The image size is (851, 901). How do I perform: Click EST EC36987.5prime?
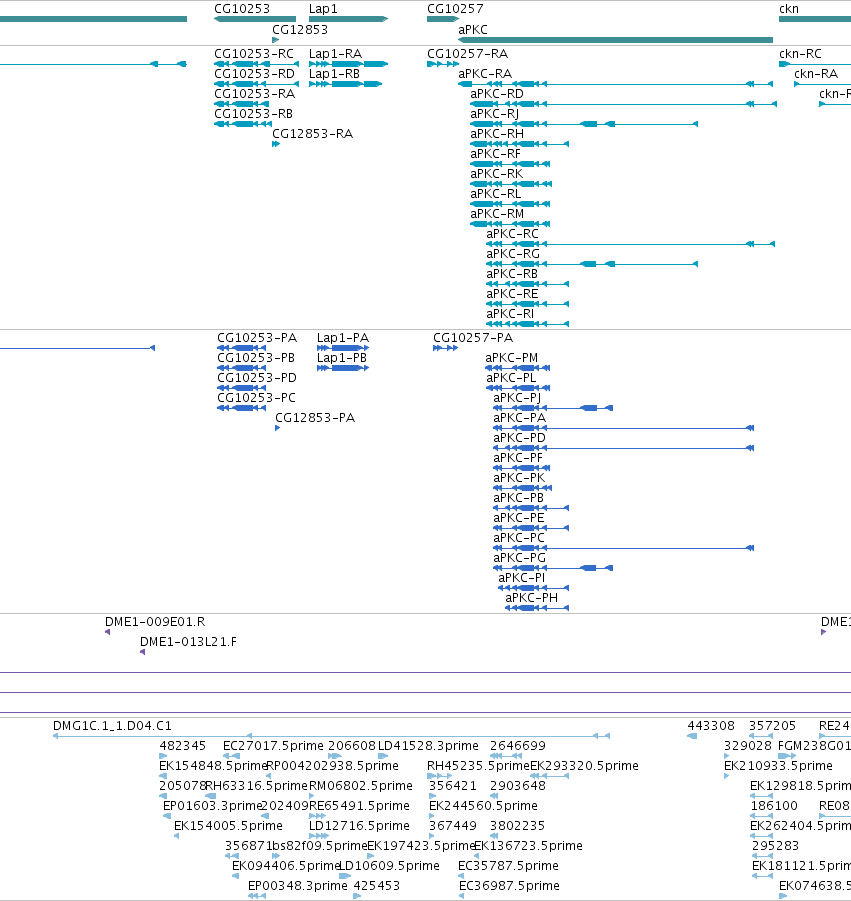[x=509, y=885]
